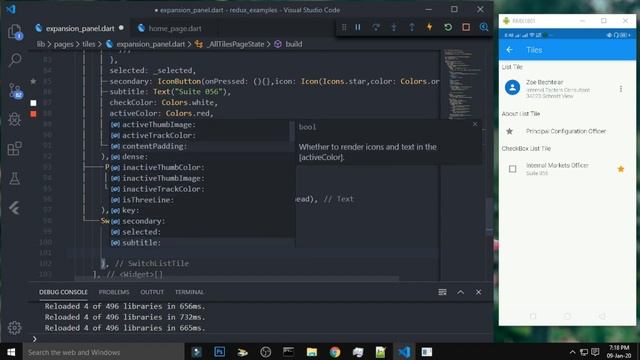Grab the debug toolbar drag handle

pyautogui.click(x=344, y=27)
